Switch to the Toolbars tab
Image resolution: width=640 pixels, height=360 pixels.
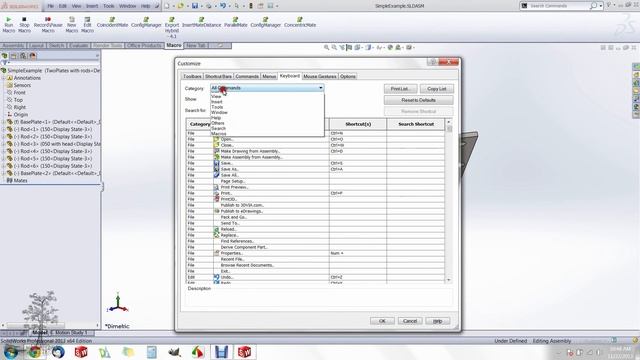tap(192, 76)
